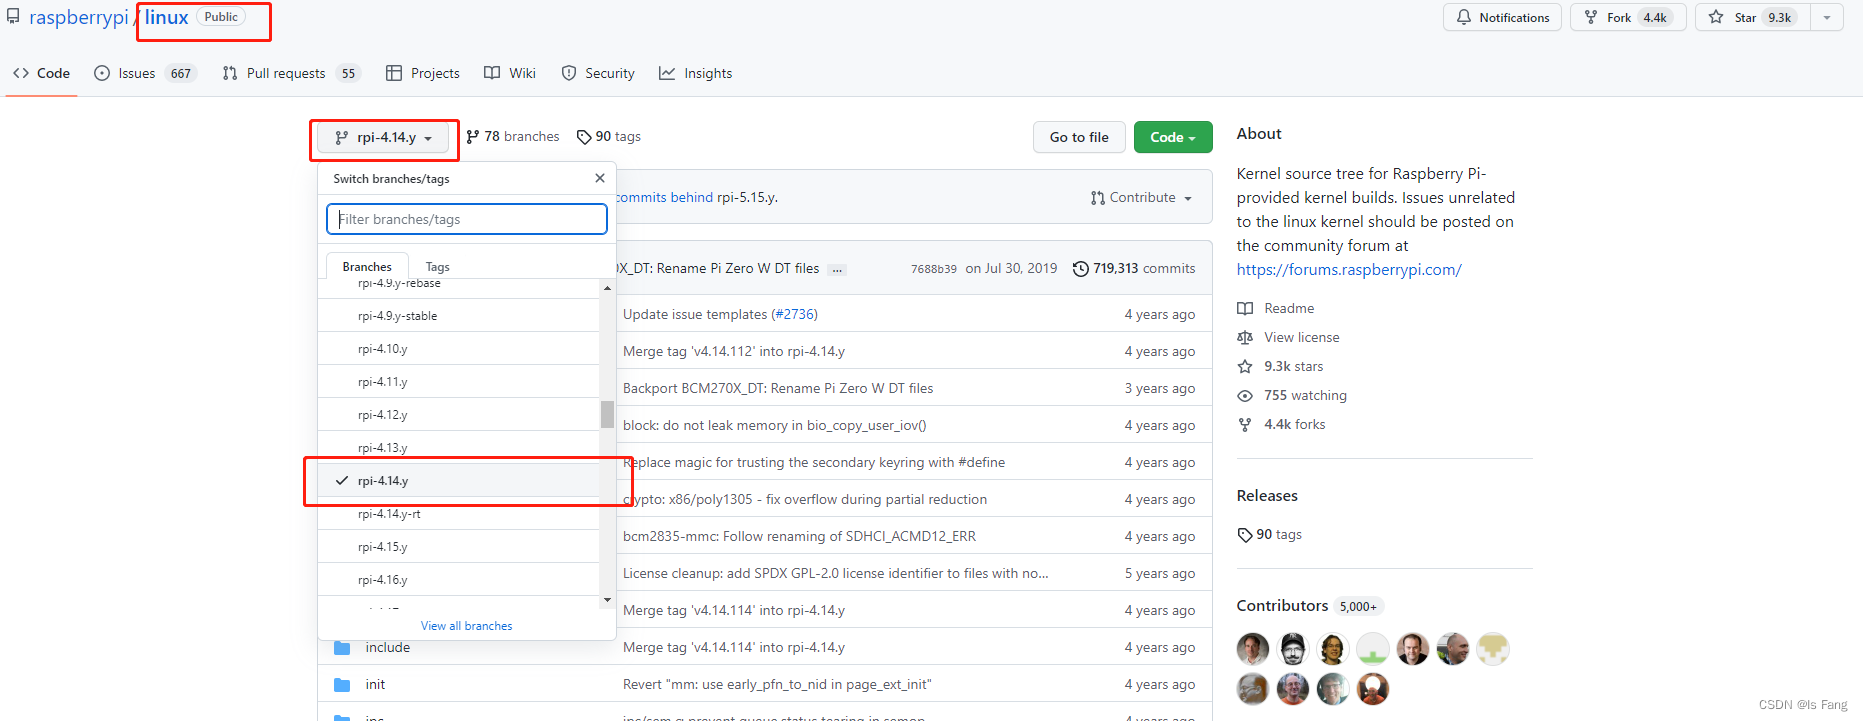Viewport: 1863px width, 721px height.
Task: Choose branch rpi-4.15.y
Action: pyautogui.click(x=459, y=547)
